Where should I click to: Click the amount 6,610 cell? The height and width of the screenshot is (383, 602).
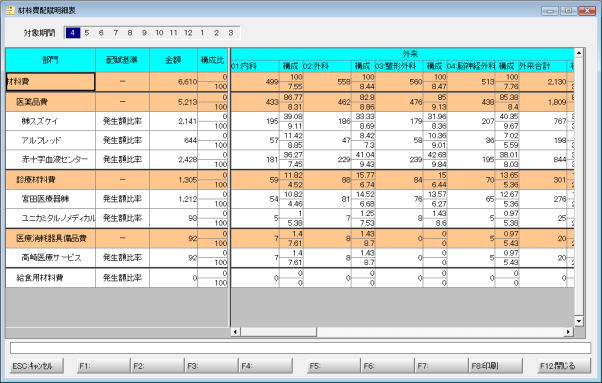tap(174, 82)
